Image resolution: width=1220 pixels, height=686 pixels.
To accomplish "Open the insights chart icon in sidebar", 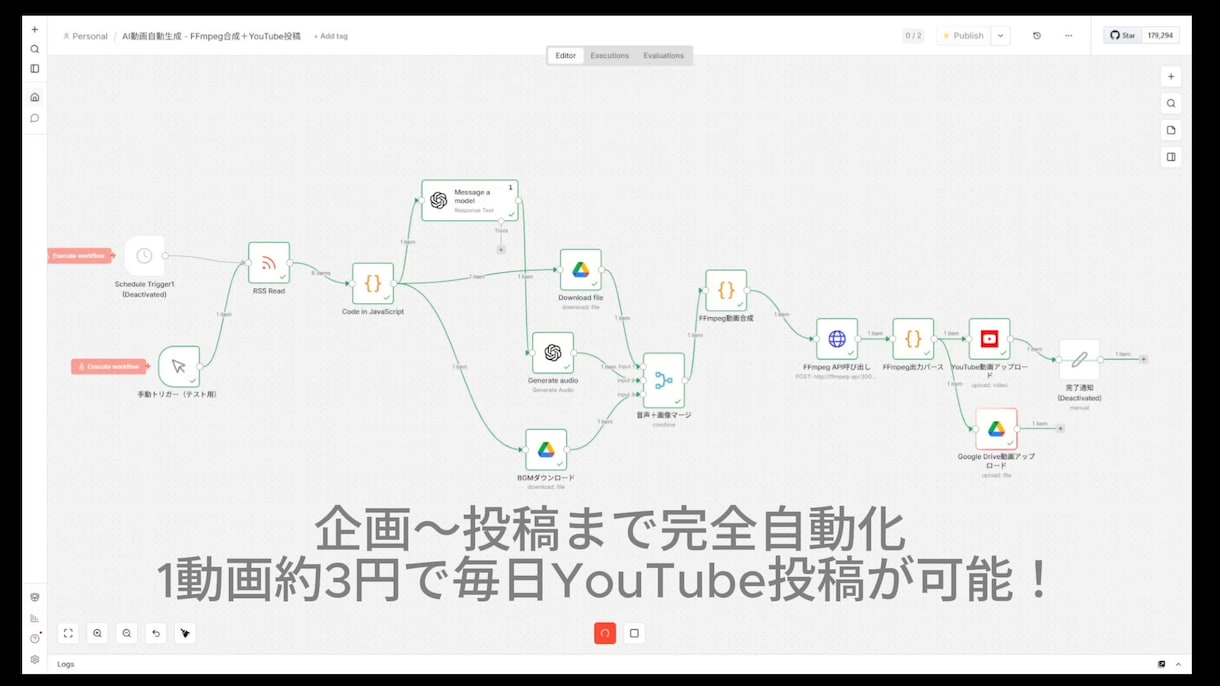I will pos(35,618).
